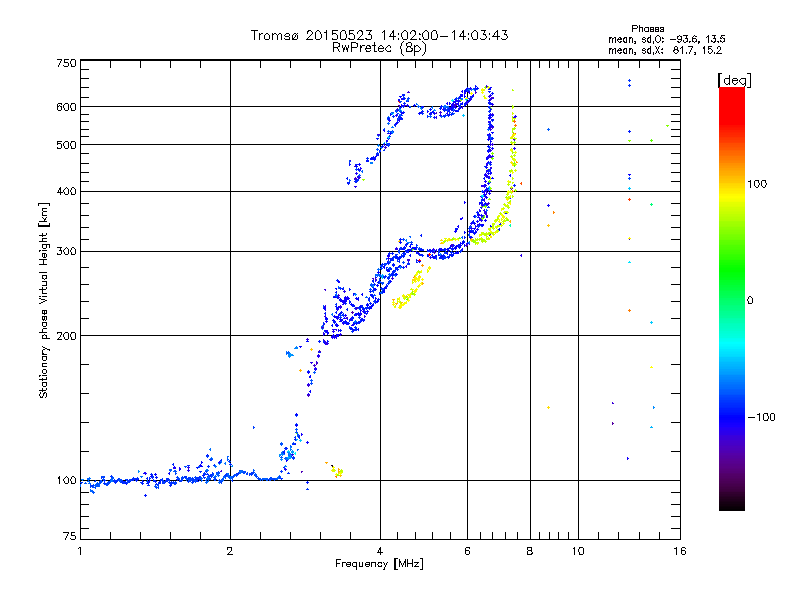Click the '0' colorbar tick label
800x600 pixels.
click(750, 300)
